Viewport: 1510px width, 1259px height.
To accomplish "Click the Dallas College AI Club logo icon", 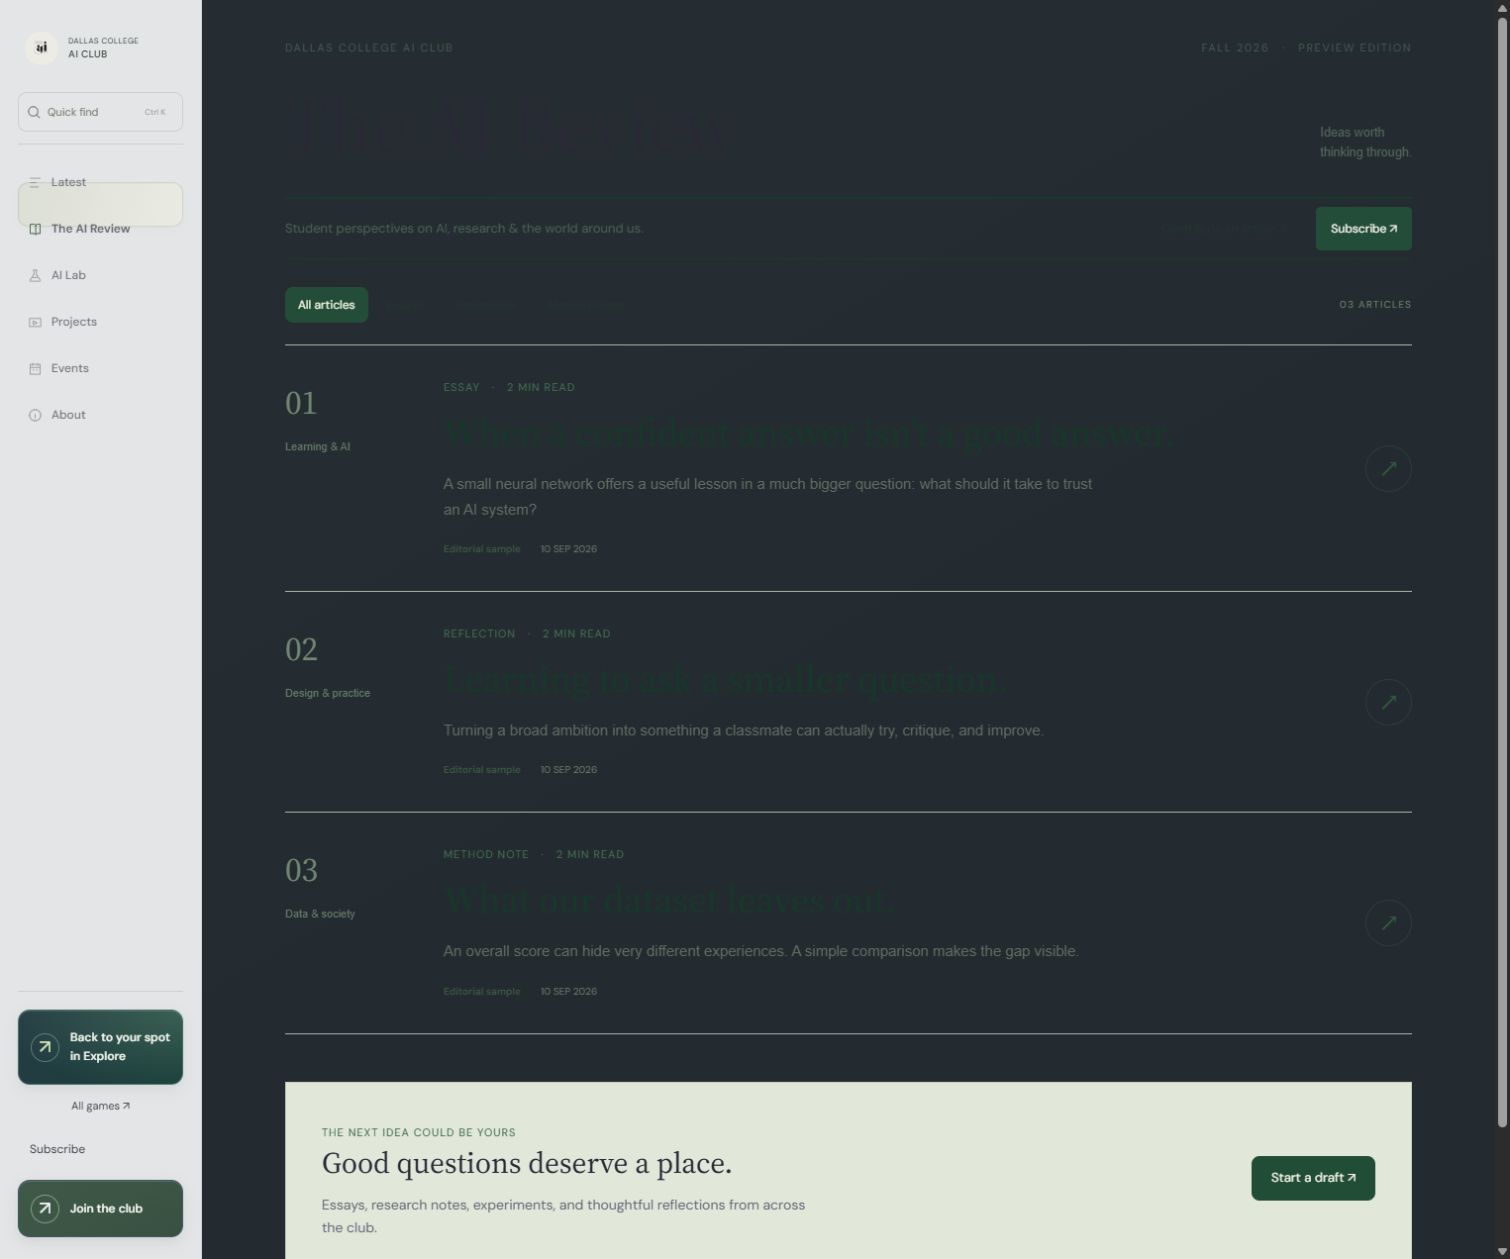I will [x=41, y=47].
